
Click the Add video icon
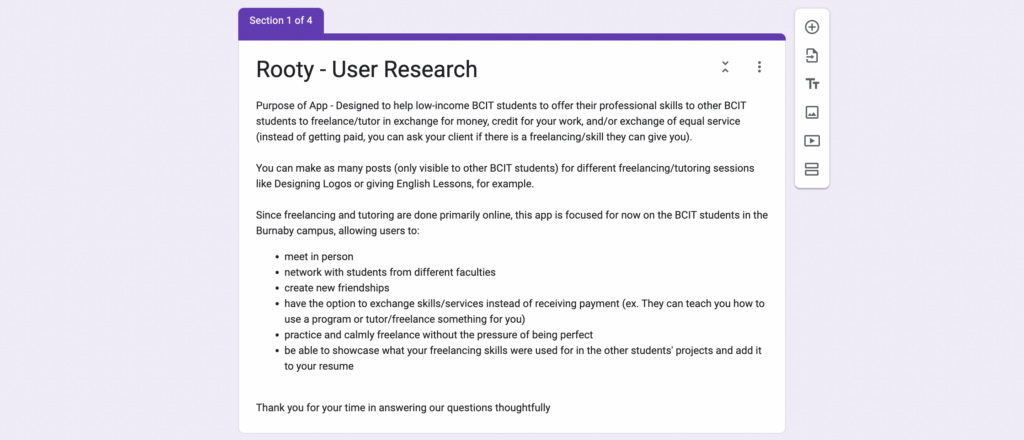coord(812,141)
